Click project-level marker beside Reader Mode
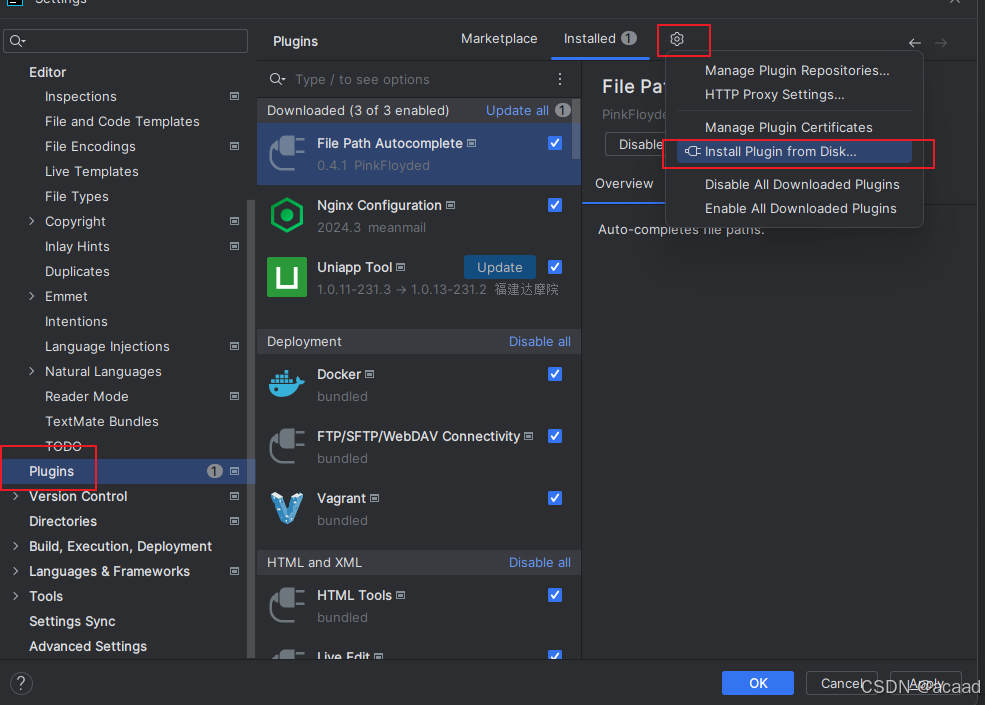 (234, 396)
